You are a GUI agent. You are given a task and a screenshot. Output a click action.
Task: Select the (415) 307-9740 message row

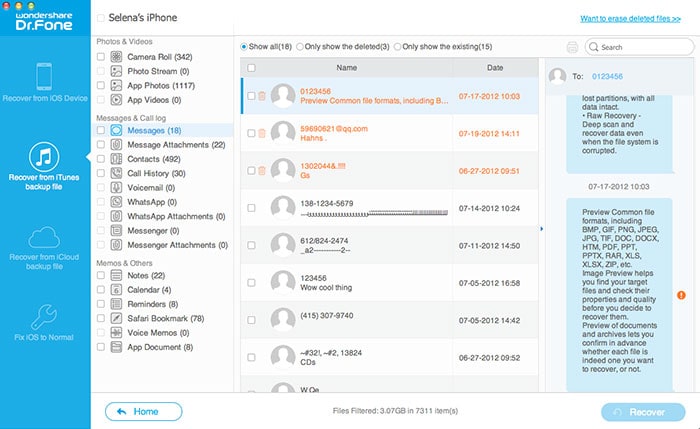coord(389,320)
